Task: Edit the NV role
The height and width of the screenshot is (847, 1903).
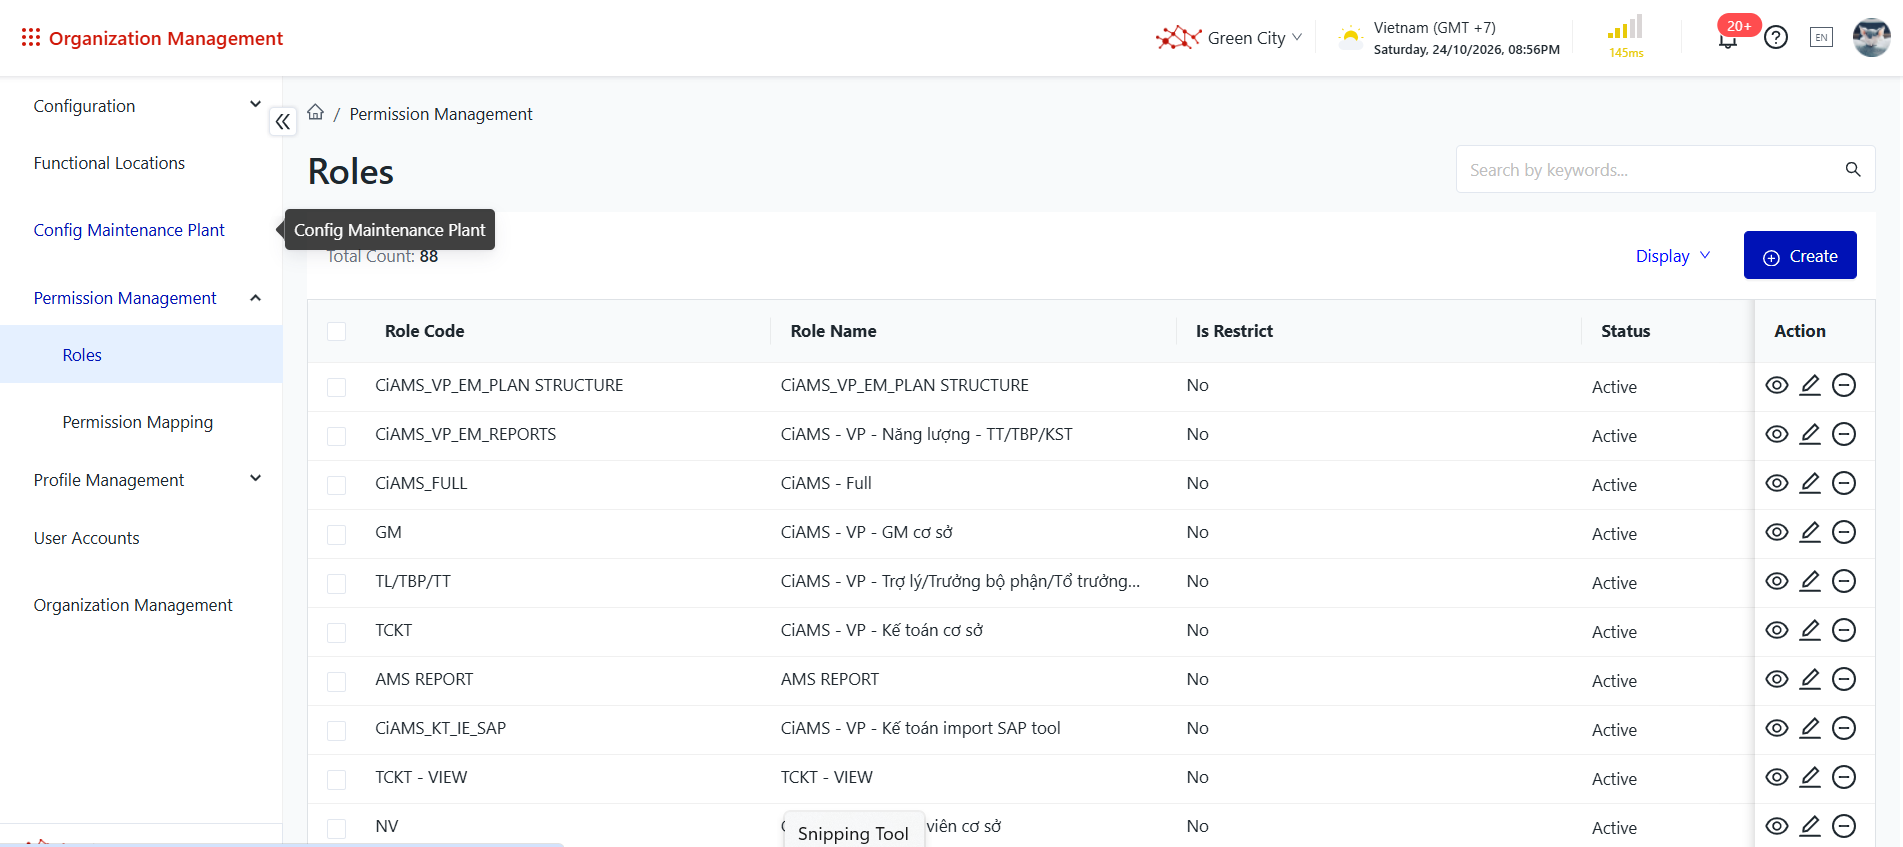Action: tap(1810, 826)
